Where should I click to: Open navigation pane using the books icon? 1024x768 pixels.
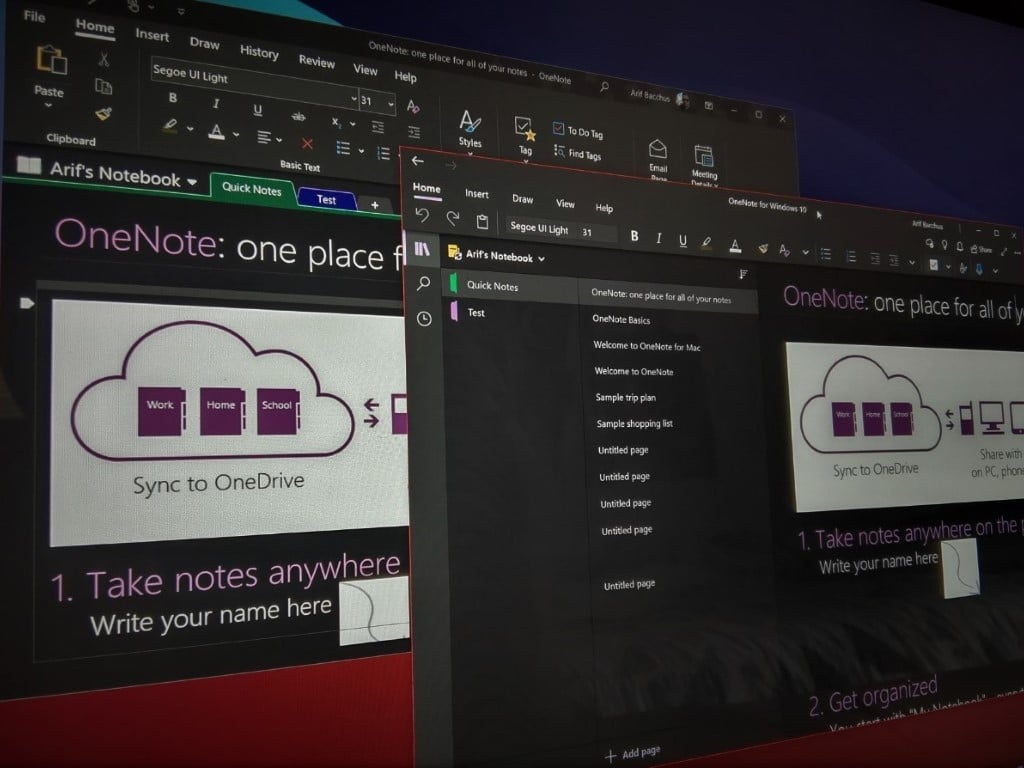point(425,250)
